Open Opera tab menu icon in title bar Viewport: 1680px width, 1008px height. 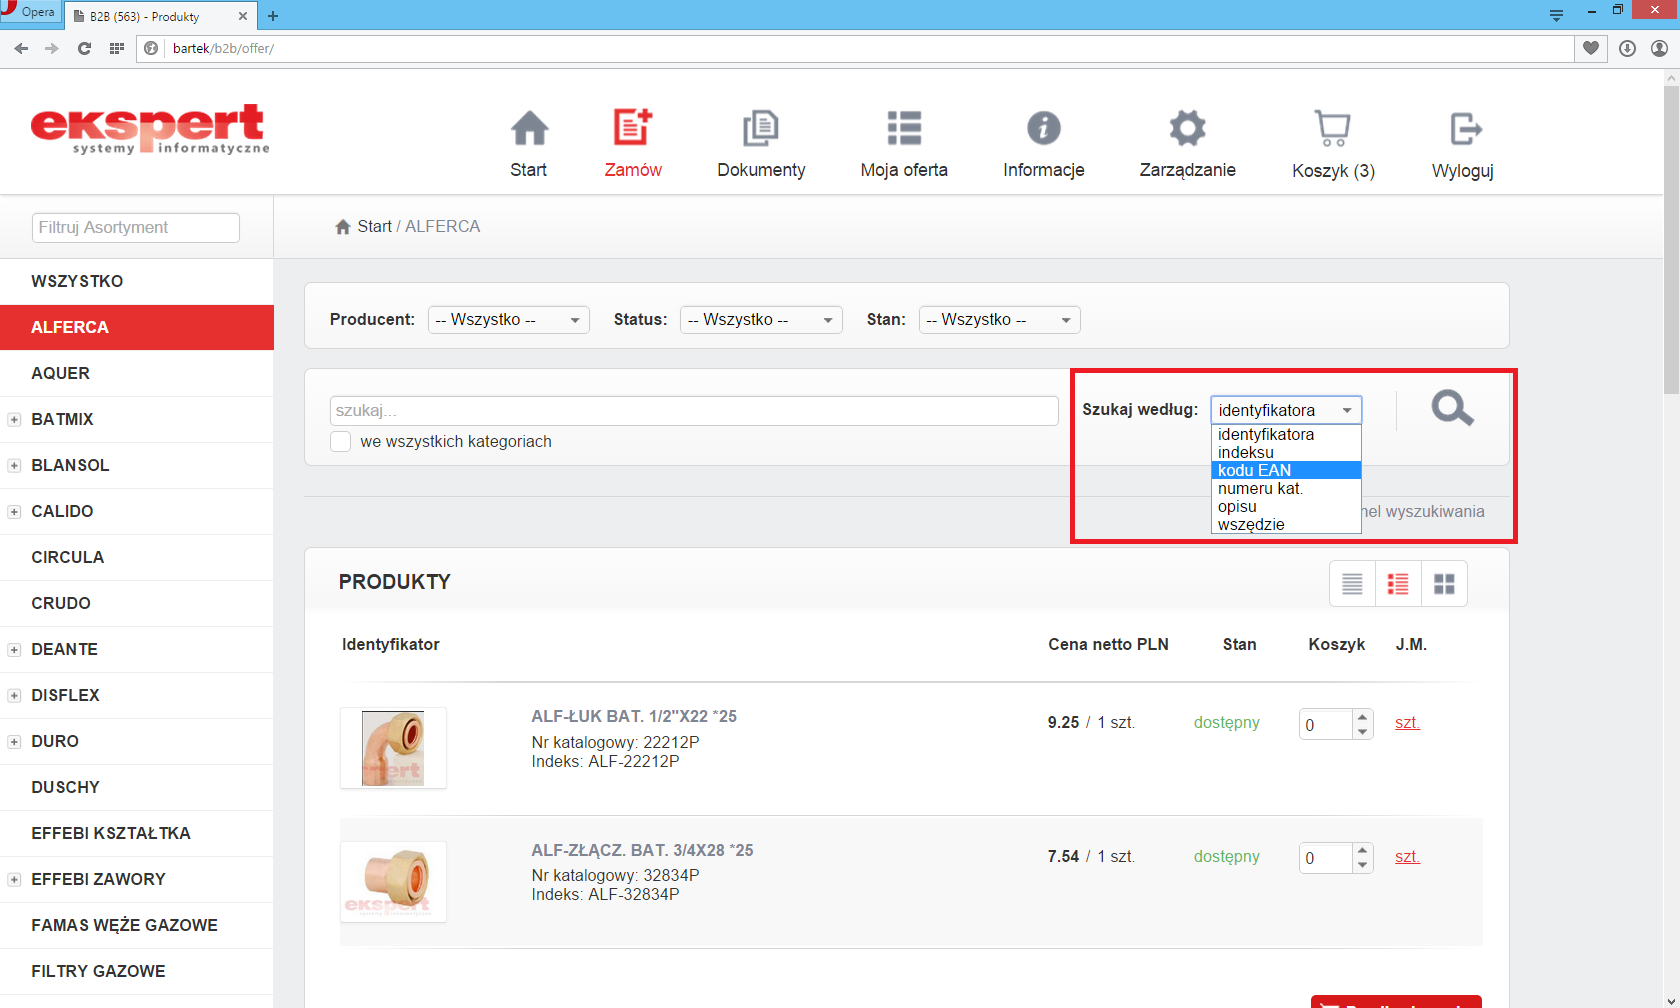coord(1556,15)
